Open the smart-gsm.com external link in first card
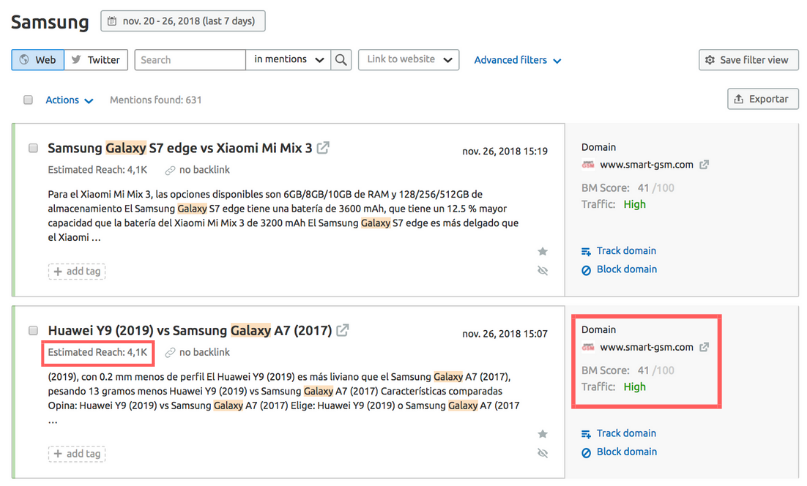Image resolution: width=807 pixels, height=486 pixels. 704,165
